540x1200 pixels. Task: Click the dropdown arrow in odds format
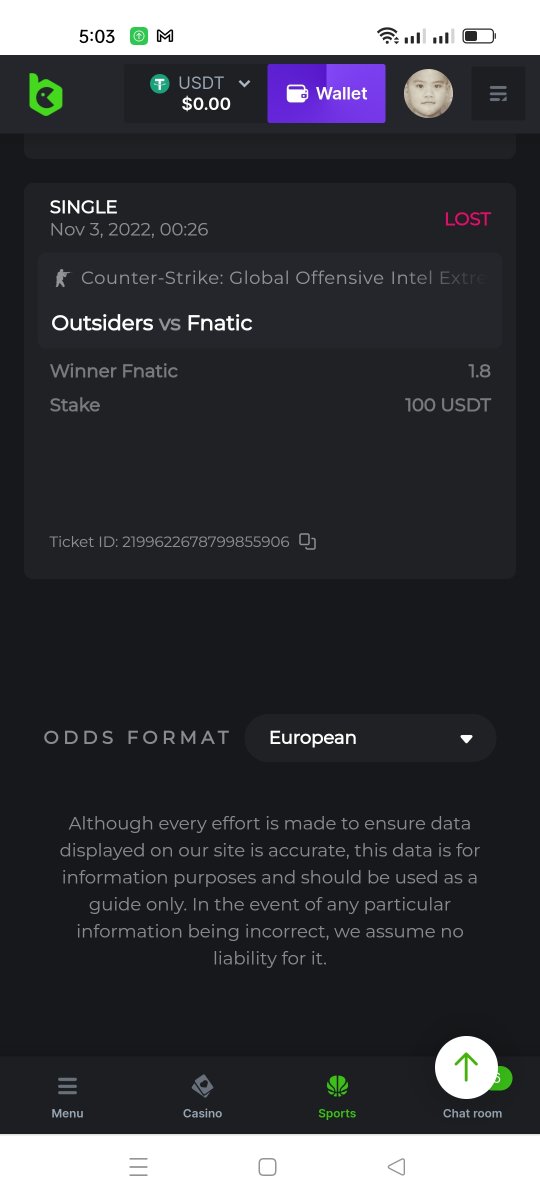[466, 739]
